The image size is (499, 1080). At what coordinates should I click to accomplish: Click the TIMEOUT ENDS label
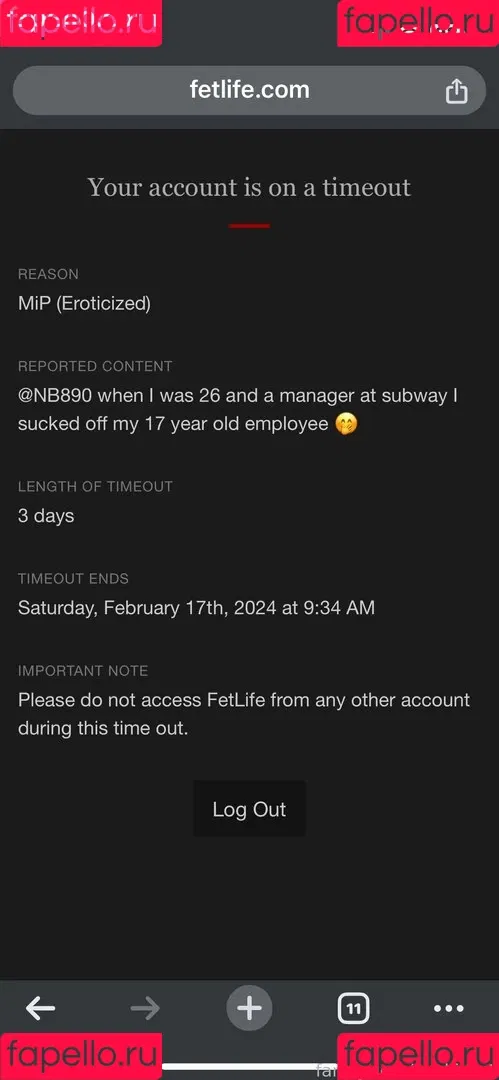pyautogui.click(x=73, y=579)
